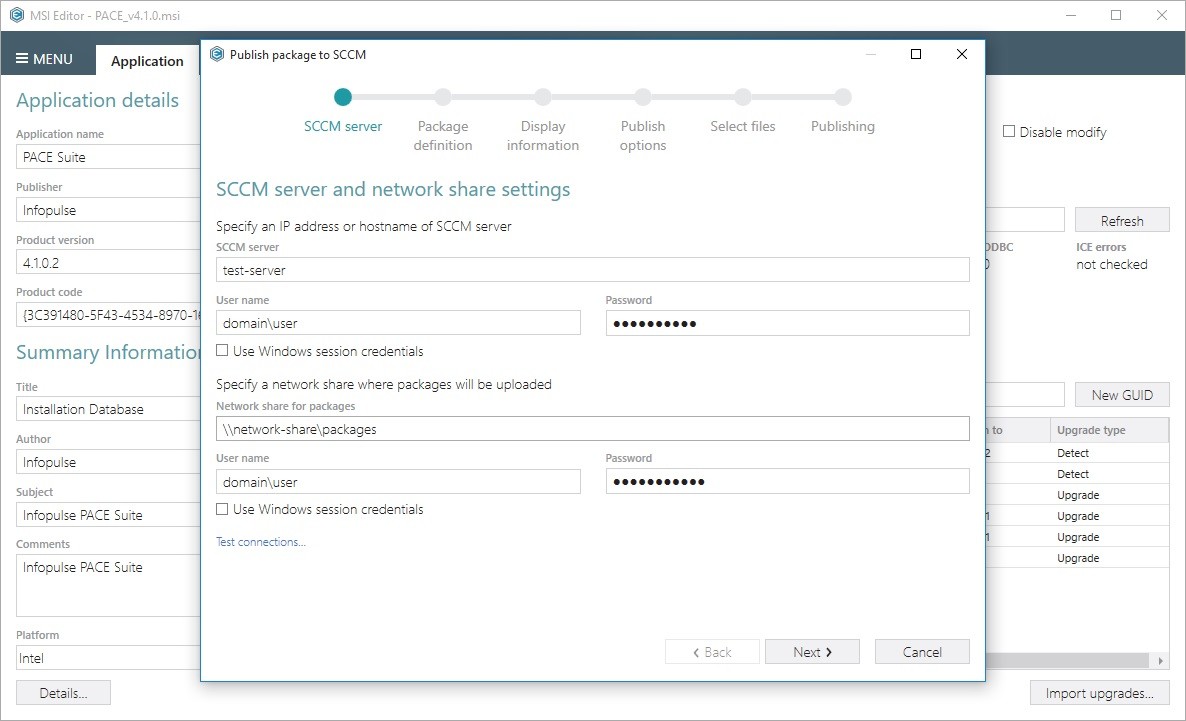Click the SCCM server step label
1186x721 pixels.
tap(343, 126)
